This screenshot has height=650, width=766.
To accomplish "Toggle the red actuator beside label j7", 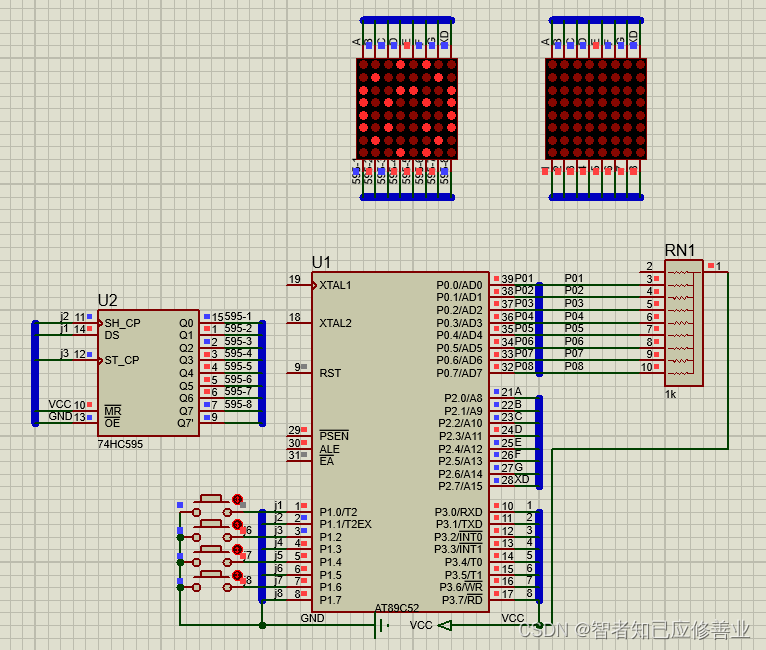I will pos(237,549).
